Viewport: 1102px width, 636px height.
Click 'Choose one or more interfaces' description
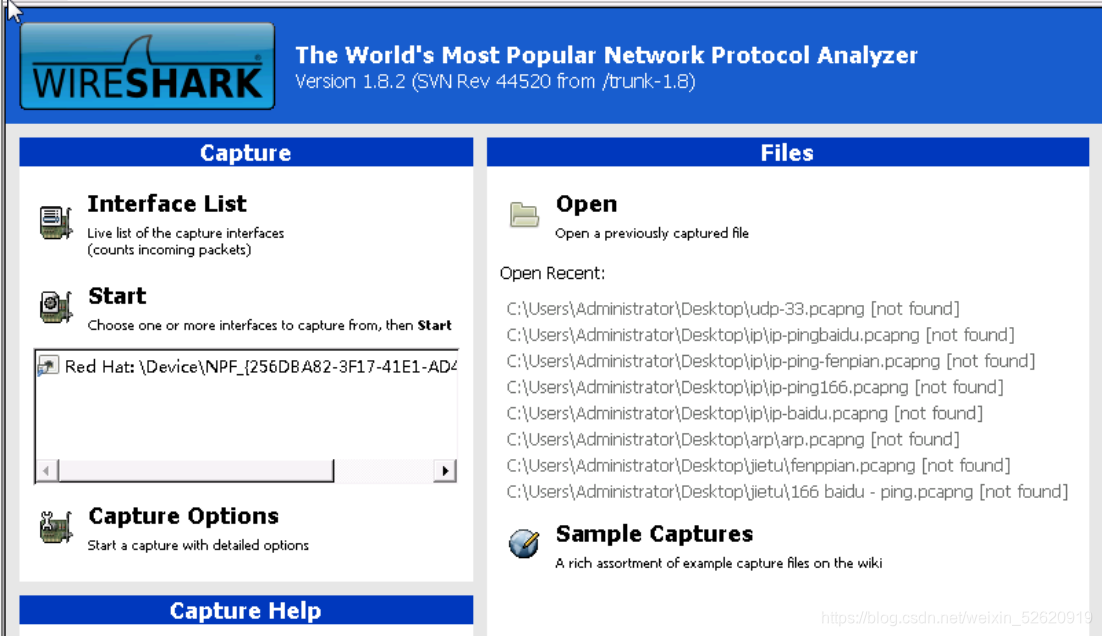[269, 325]
